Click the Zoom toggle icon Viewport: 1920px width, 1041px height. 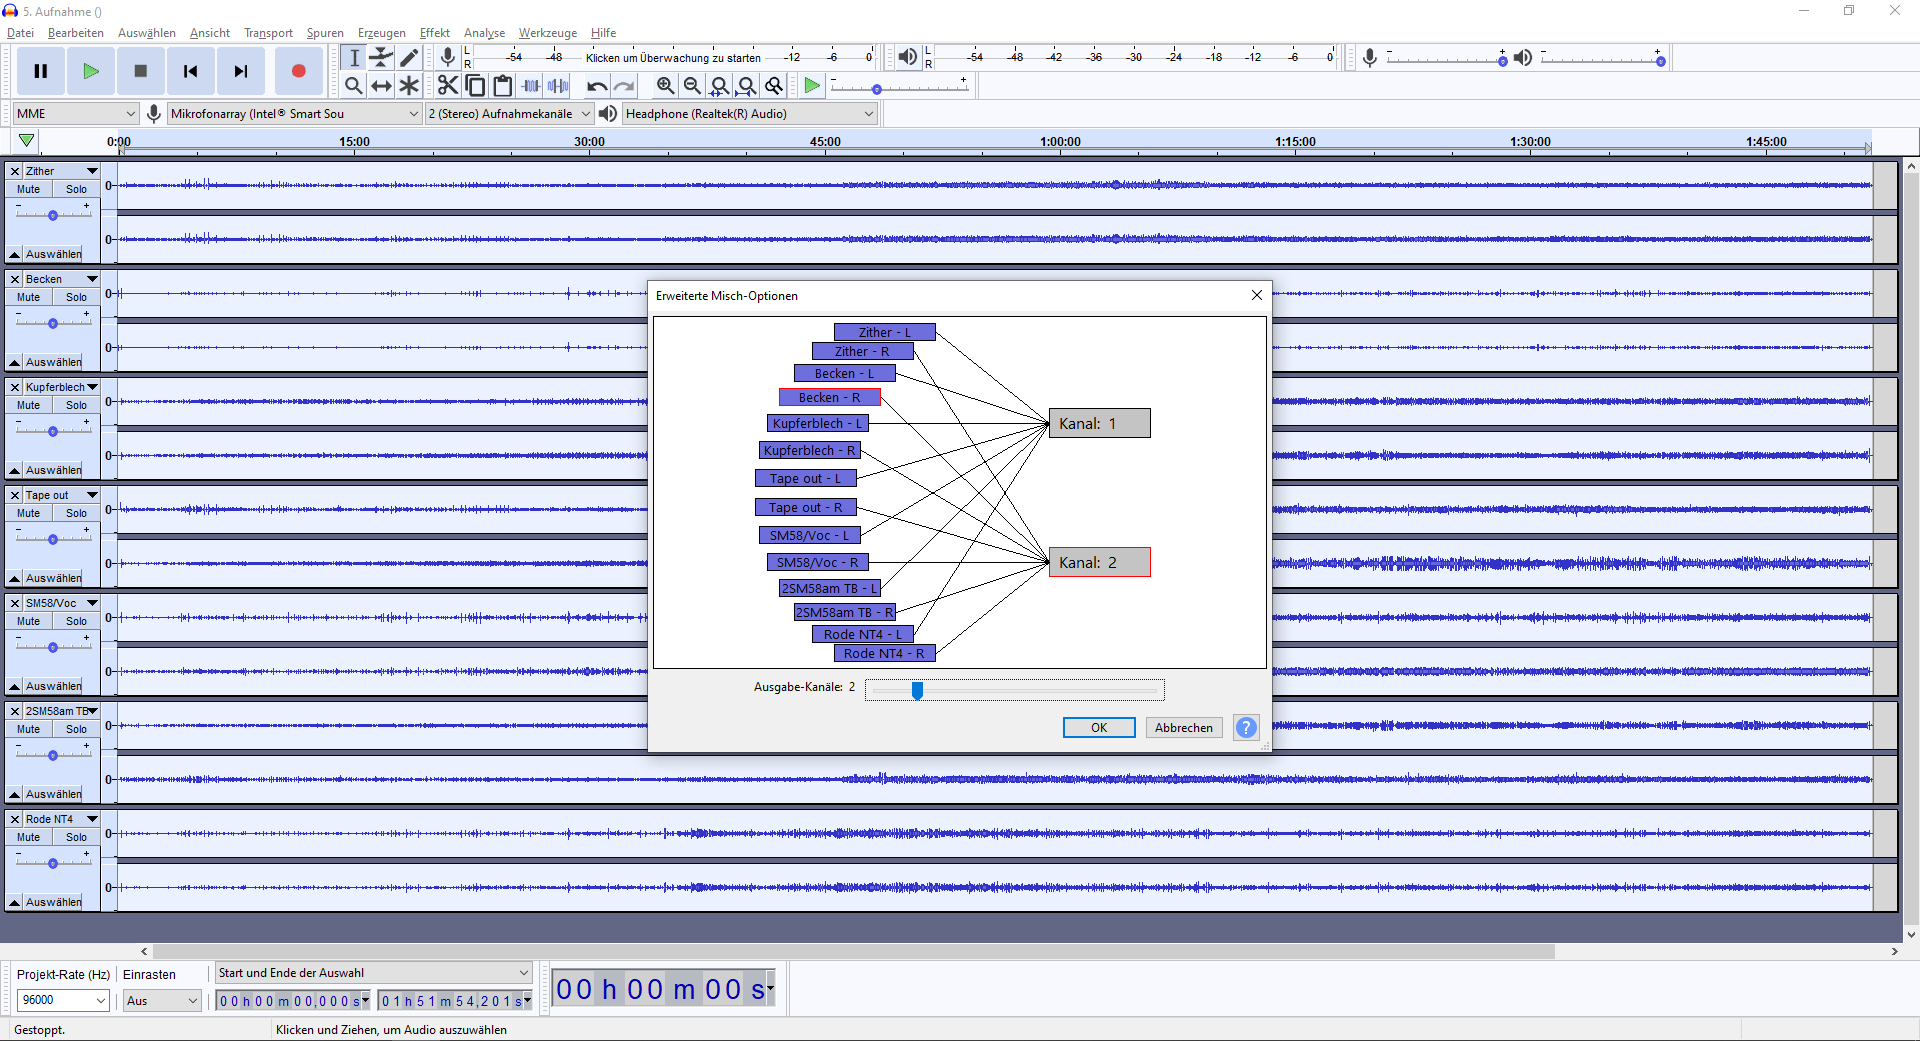tap(774, 86)
